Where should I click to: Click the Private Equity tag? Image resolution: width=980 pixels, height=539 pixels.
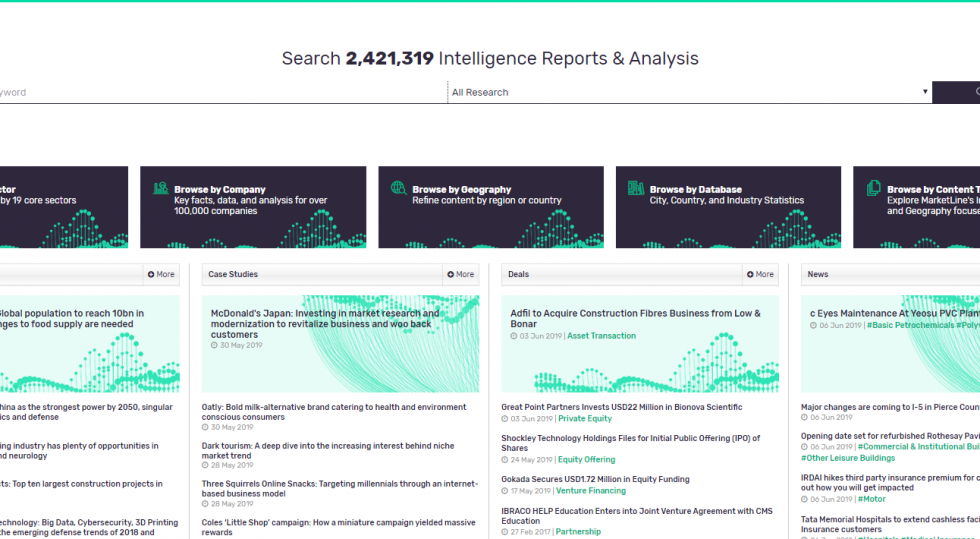[x=584, y=419]
